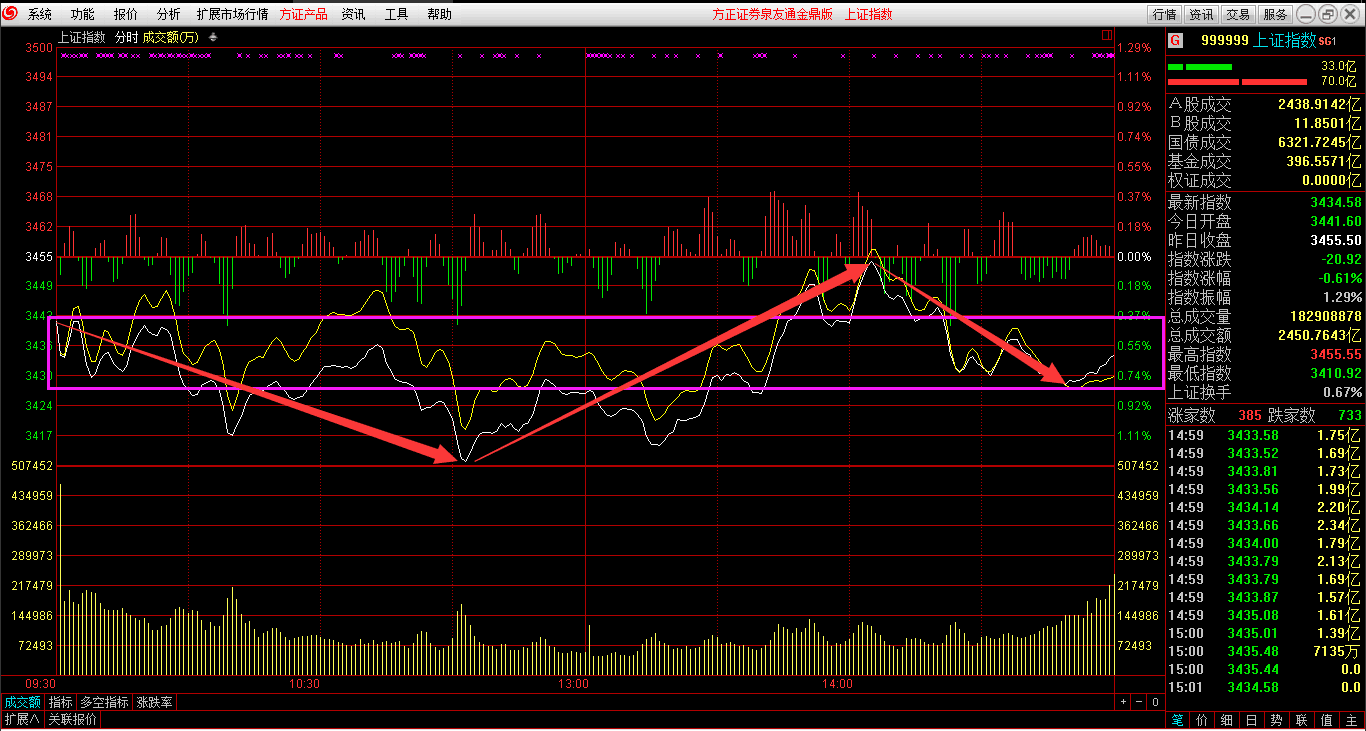This screenshot has width=1366, height=731.
Task: Click the red swirl application logo
Action: pos(10,14)
